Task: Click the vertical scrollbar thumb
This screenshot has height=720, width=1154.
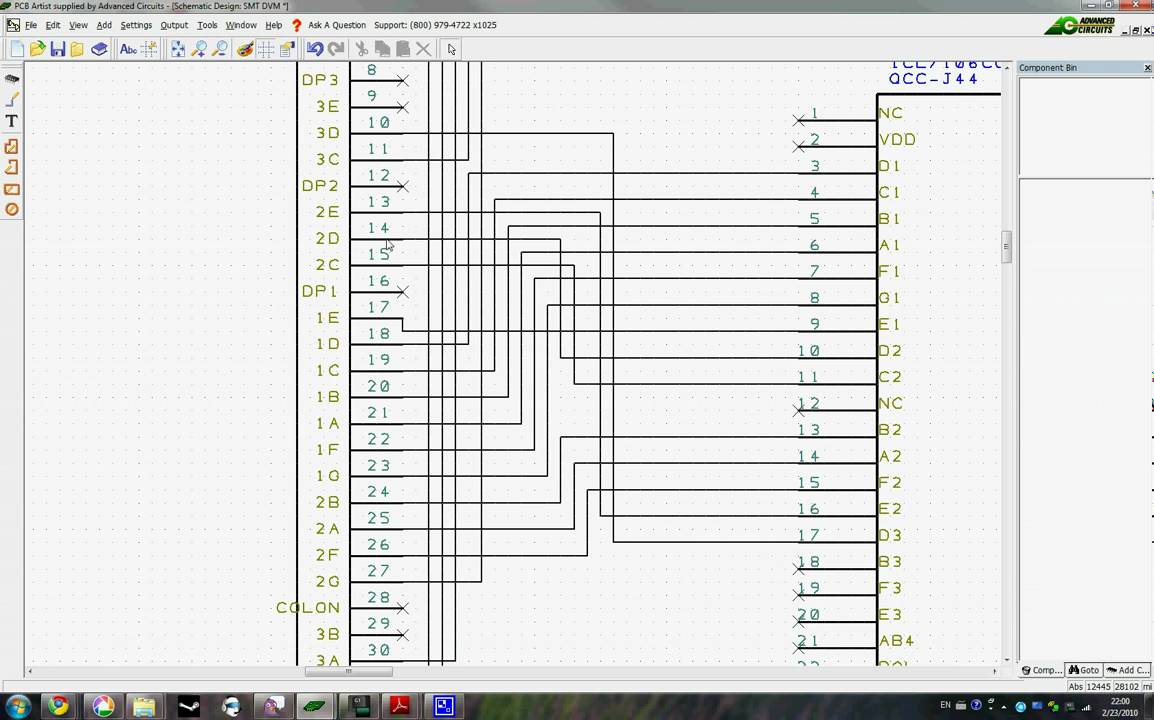Action: tap(1007, 247)
